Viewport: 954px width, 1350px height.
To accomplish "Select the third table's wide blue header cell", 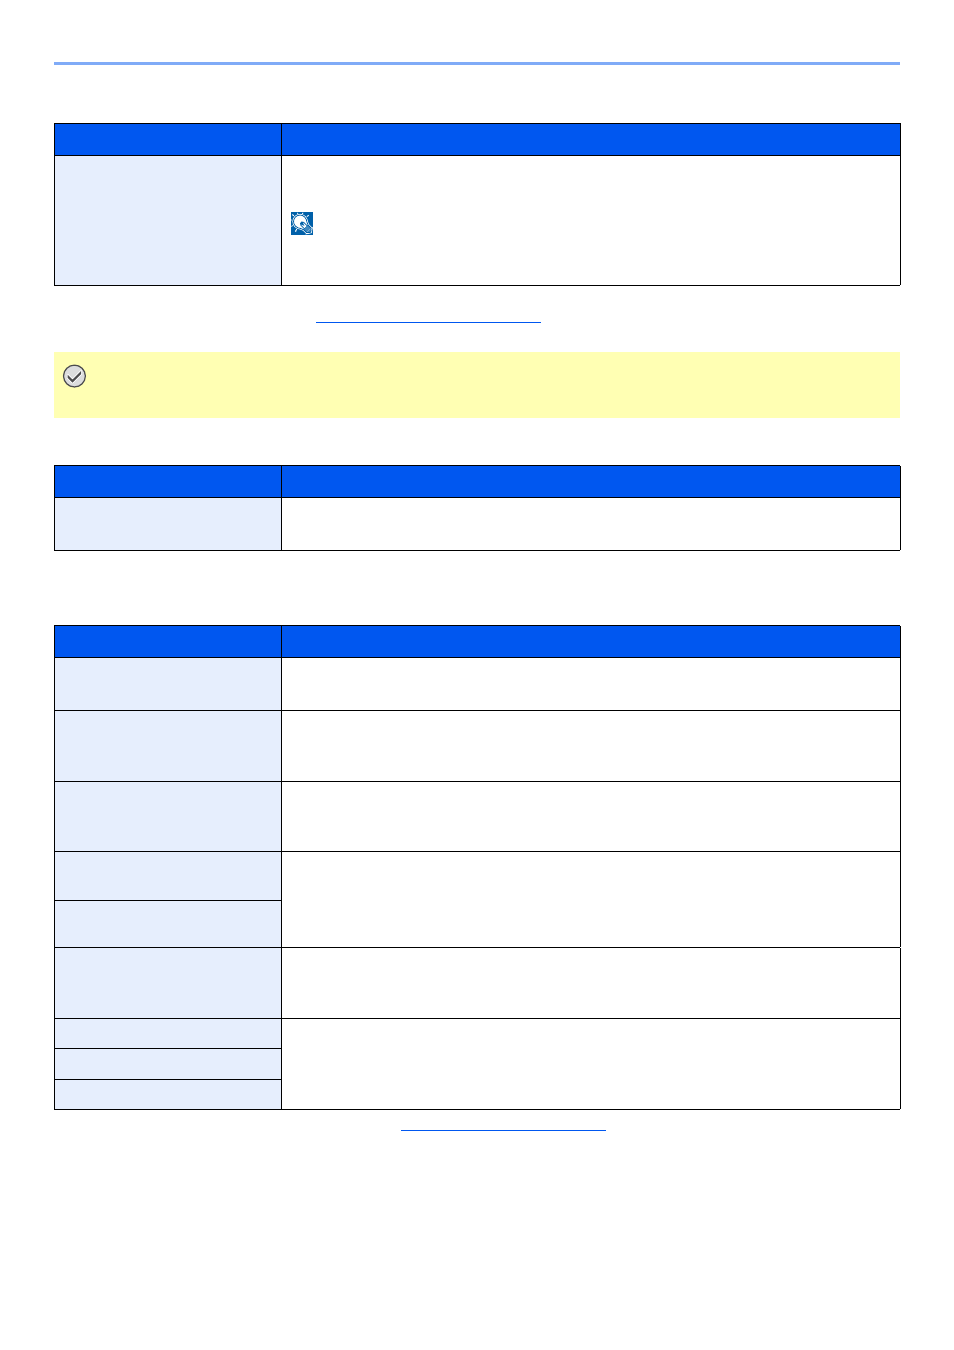I will coord(591,642).
